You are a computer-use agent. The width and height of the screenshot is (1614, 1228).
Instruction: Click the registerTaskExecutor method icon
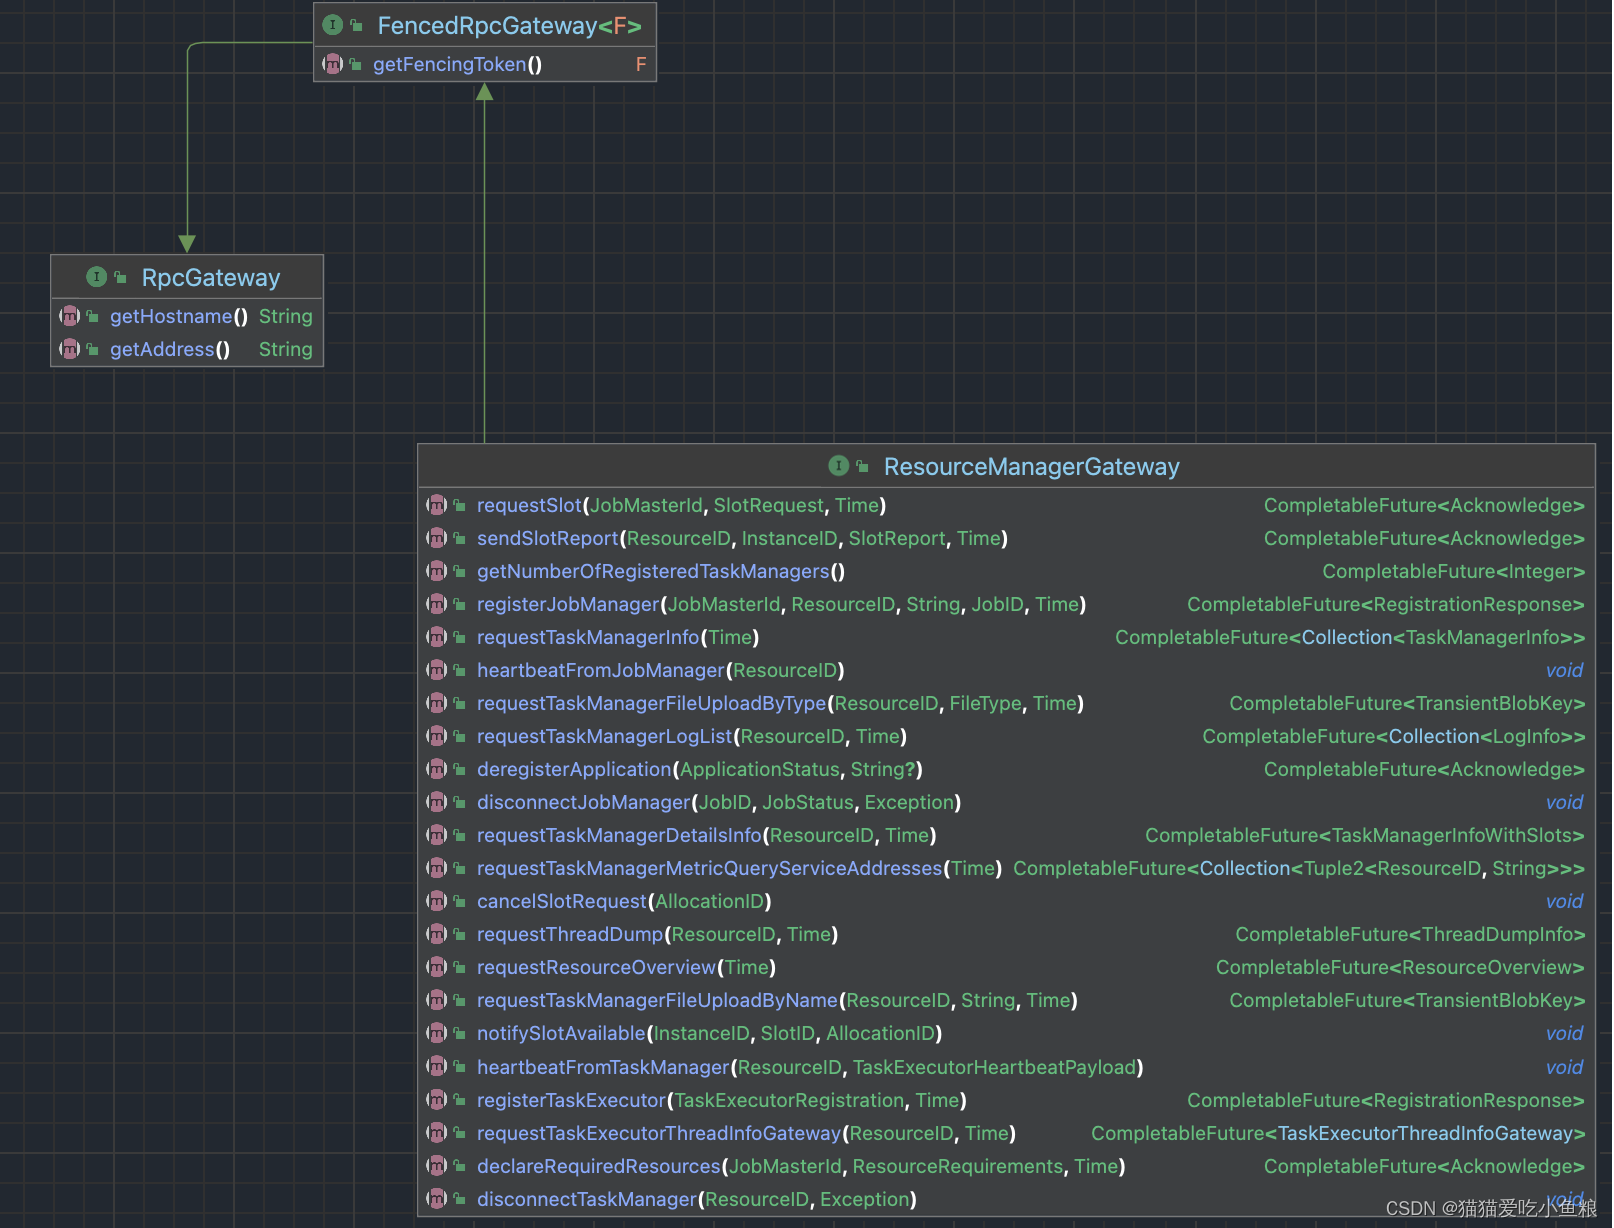point(437,1100)
